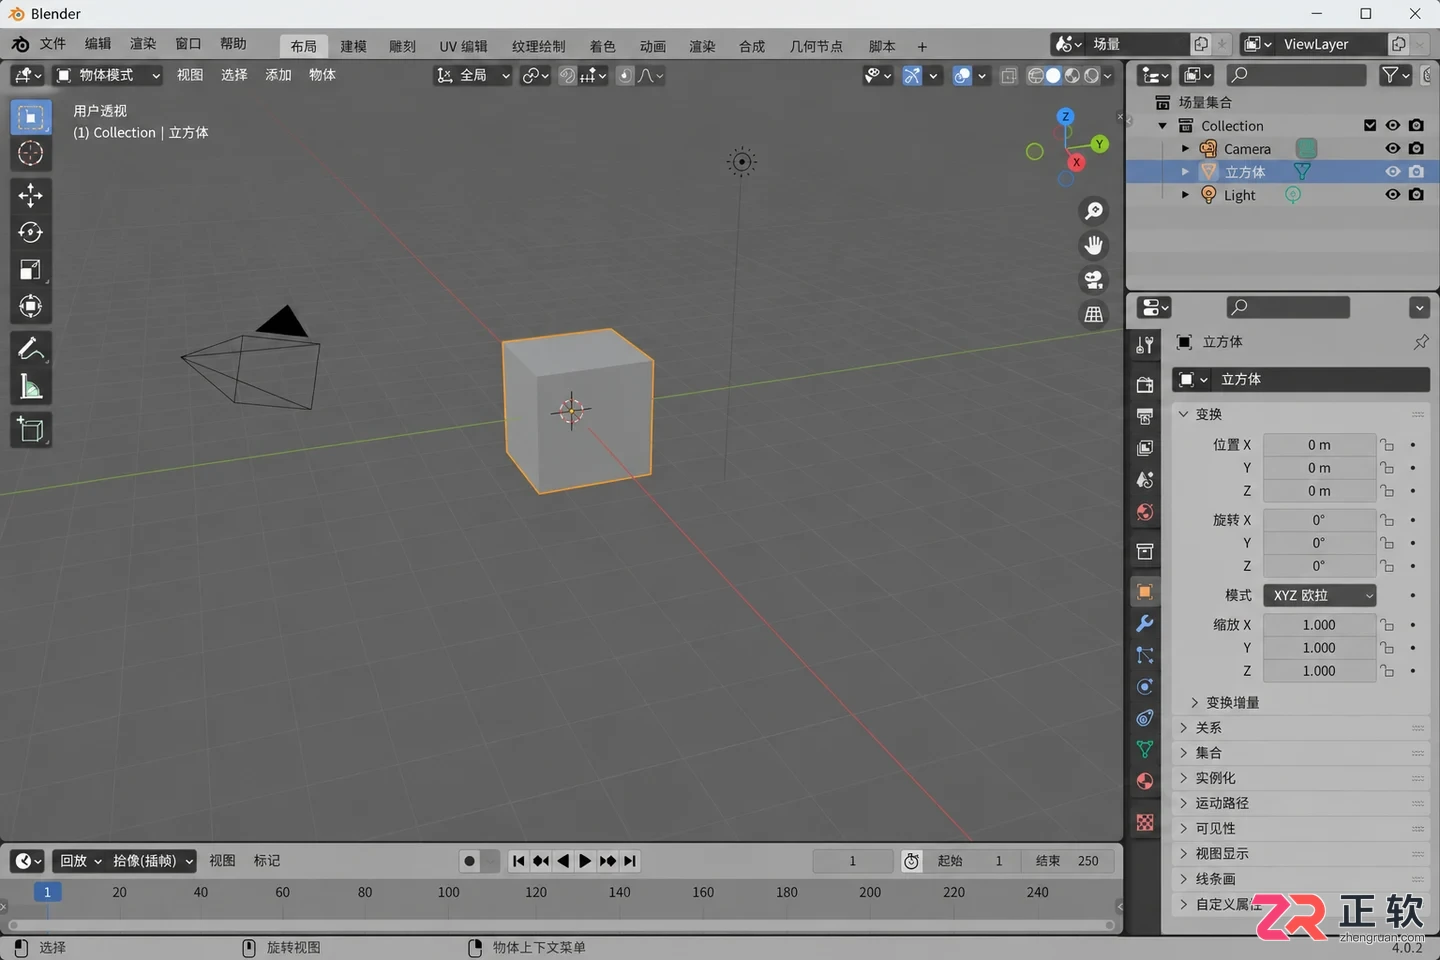Open the Edit menu
The image size is (1440, 960).
pyautogui.click(x=98, y=44)
